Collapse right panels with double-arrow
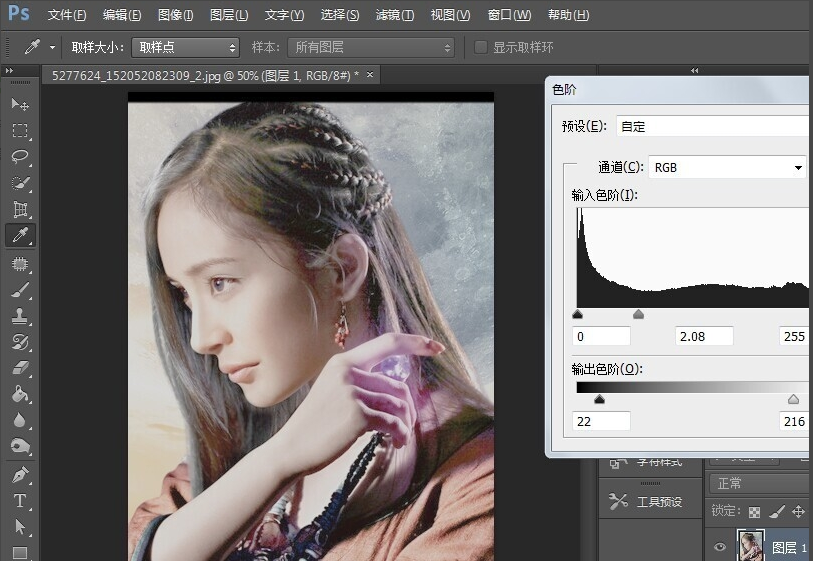 694,71
